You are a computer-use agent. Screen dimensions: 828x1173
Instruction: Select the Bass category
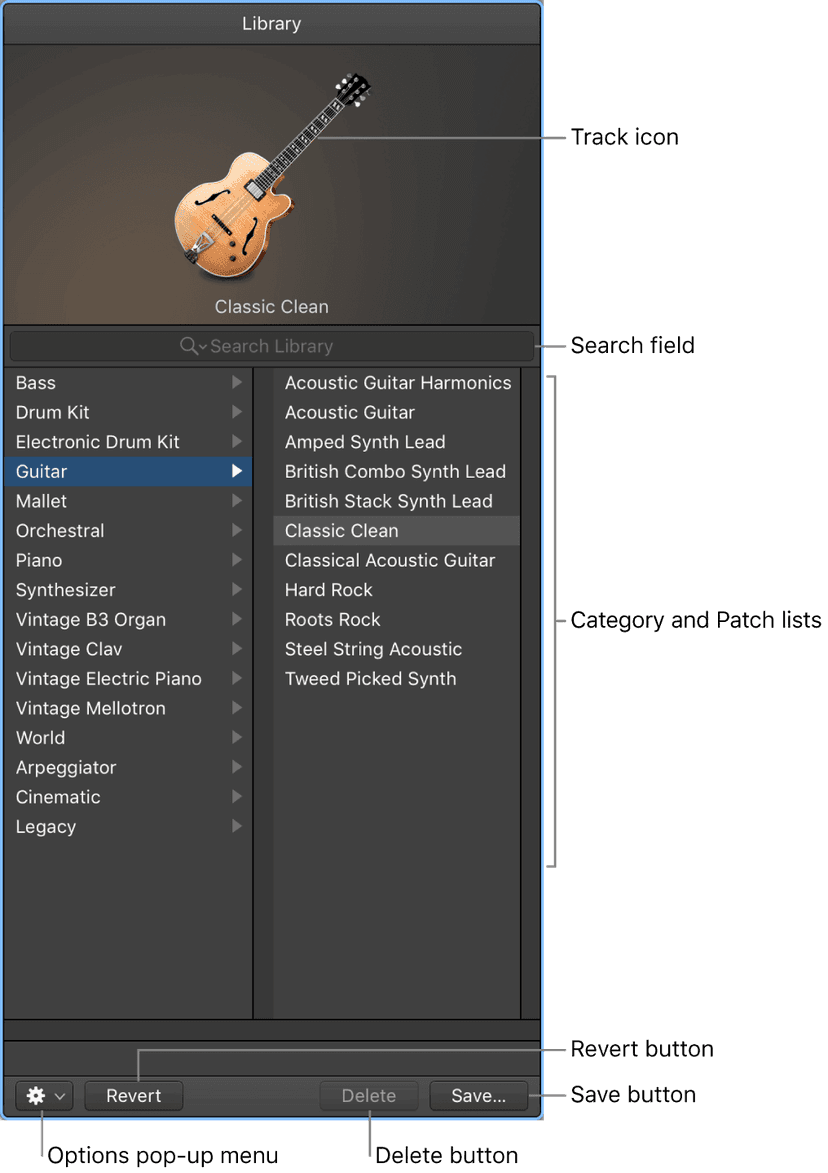tap(128, 383)
